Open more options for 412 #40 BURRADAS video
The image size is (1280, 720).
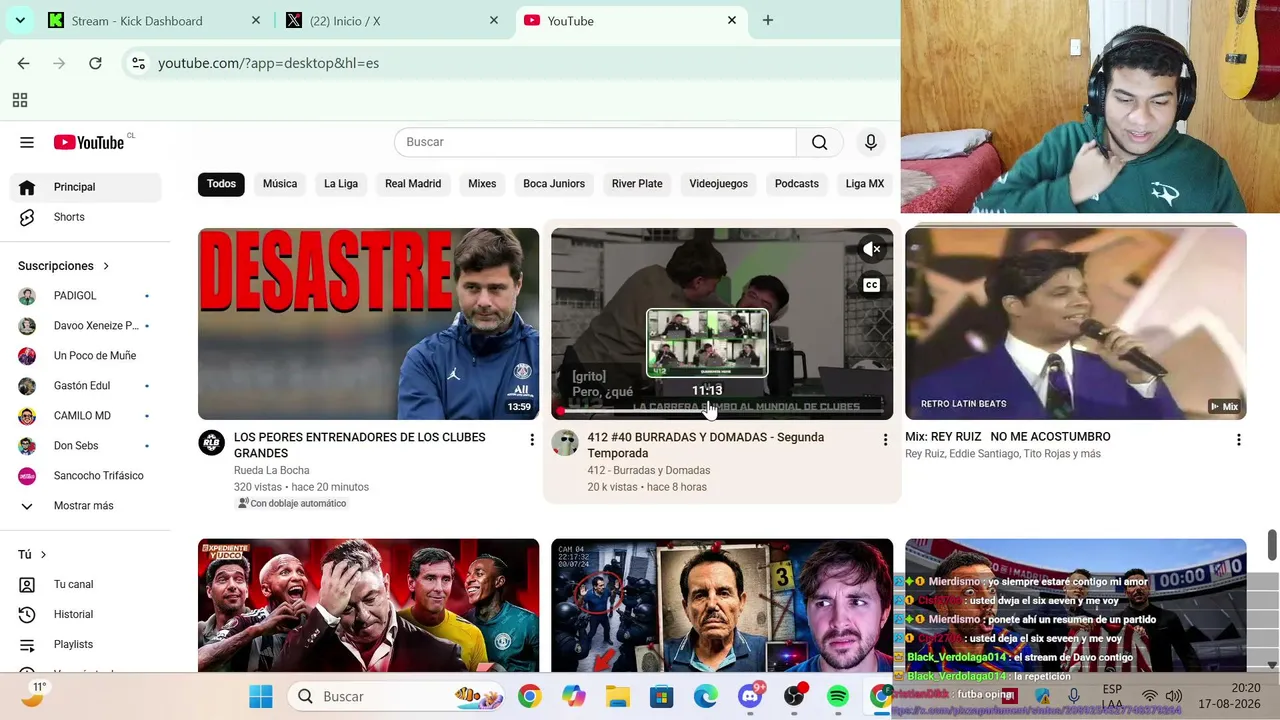coord(885,440)
